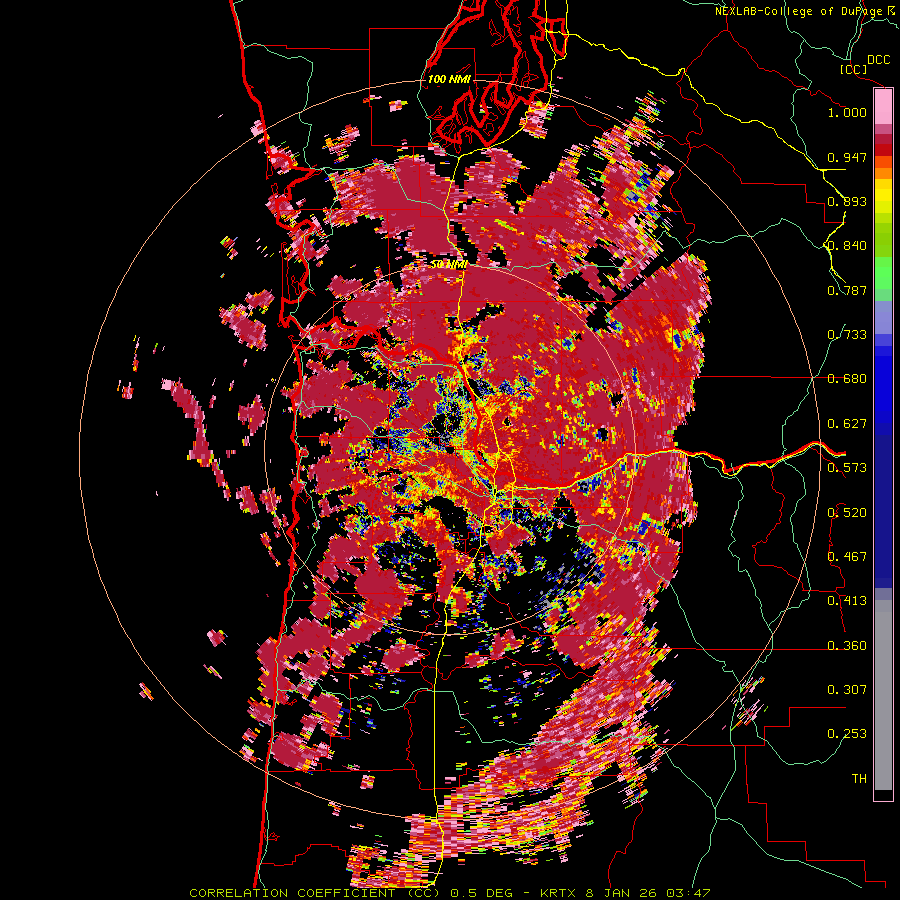900x900 pixels.
Task: Select the 0.787 color scale label
Action: 847,290
